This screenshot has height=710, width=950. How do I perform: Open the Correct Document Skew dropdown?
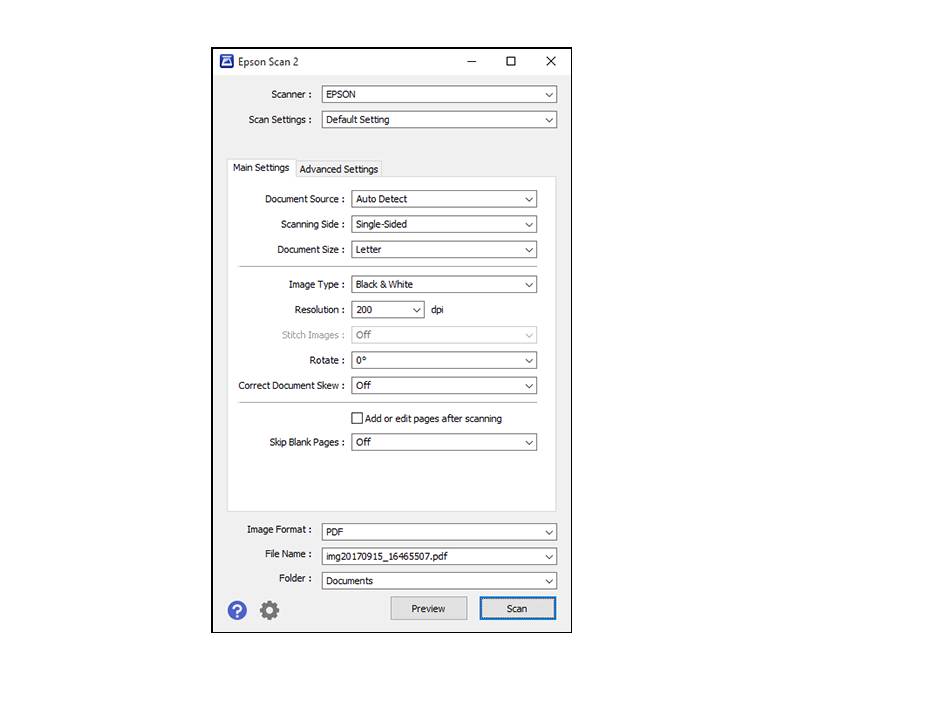coord(444,386)
